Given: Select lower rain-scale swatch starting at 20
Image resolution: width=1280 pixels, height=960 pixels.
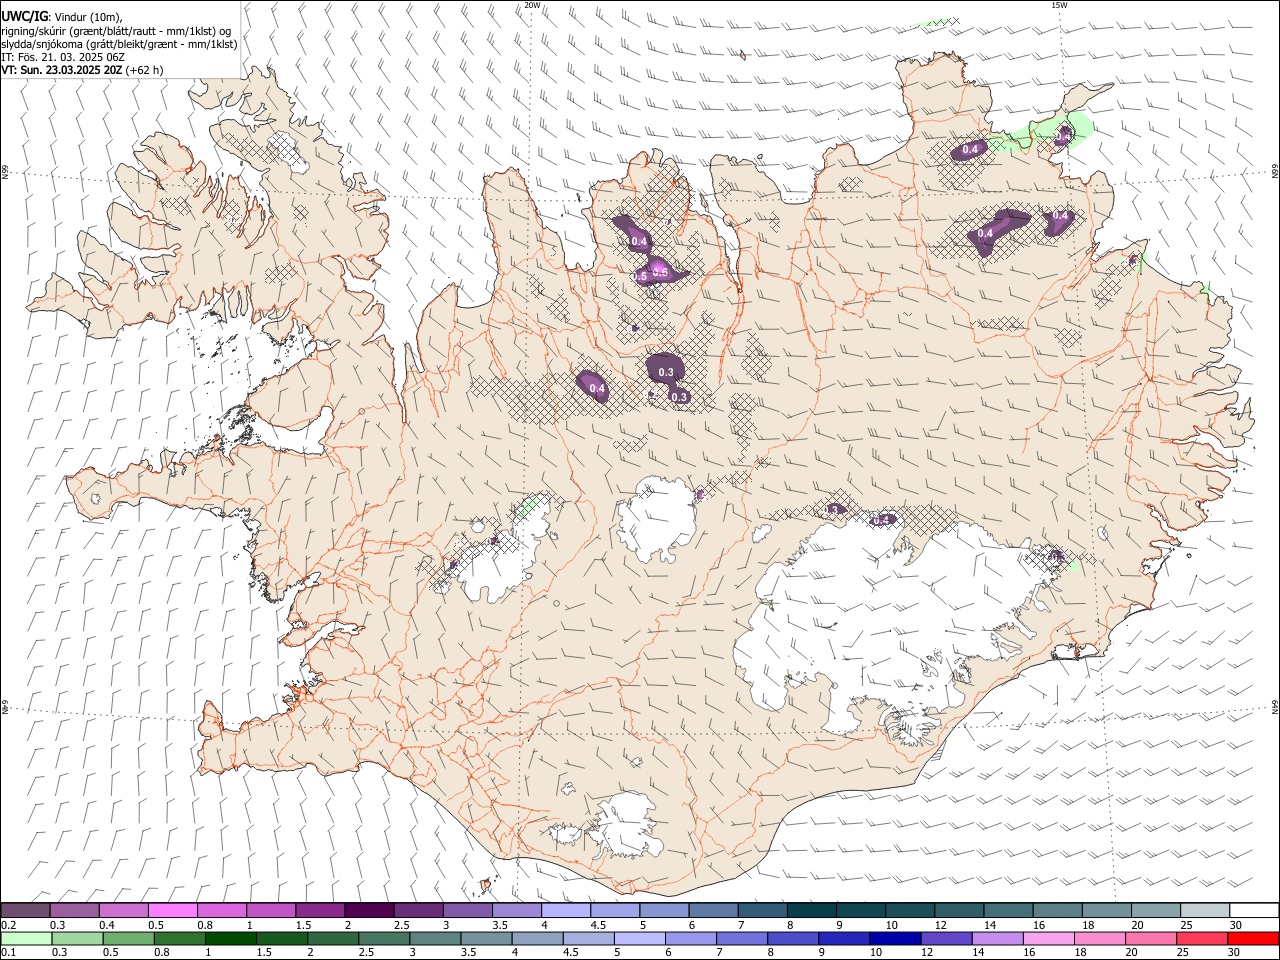Looking at the screenshot, I should (x=1149, y=939).
